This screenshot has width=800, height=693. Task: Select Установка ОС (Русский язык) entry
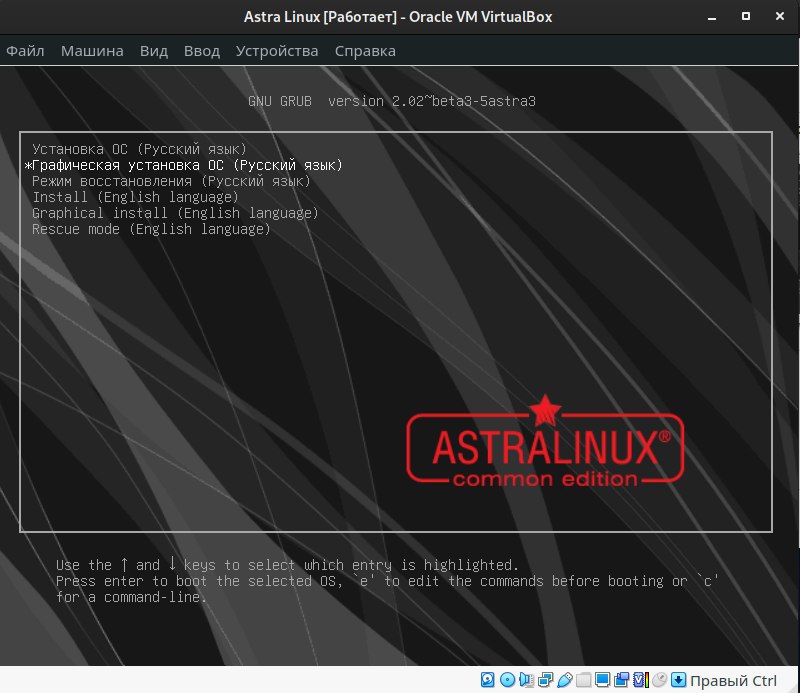pos(139,149)
